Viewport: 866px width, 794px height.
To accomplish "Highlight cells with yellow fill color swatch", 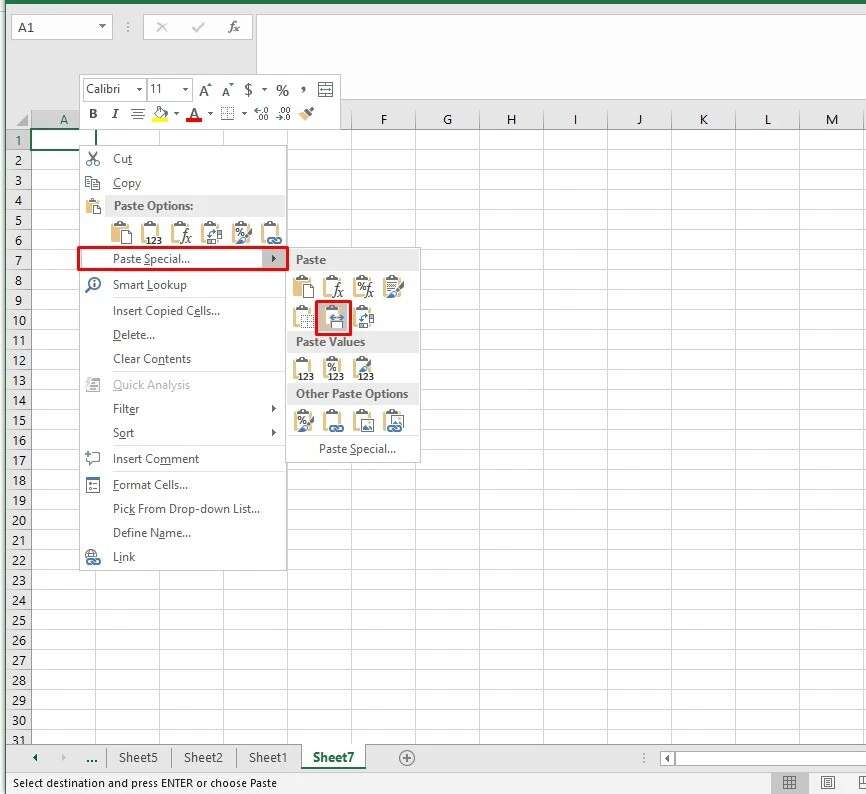I will (160, 118).
